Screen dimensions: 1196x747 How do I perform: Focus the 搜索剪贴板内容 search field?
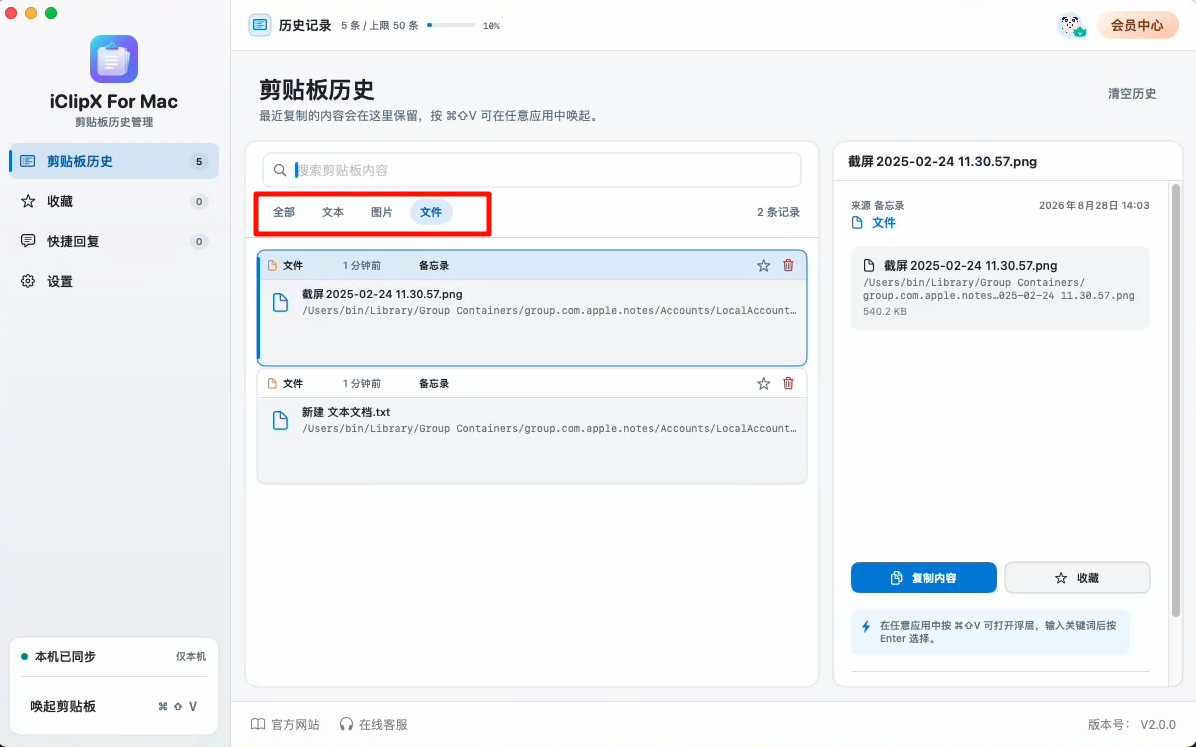point(532,170)
